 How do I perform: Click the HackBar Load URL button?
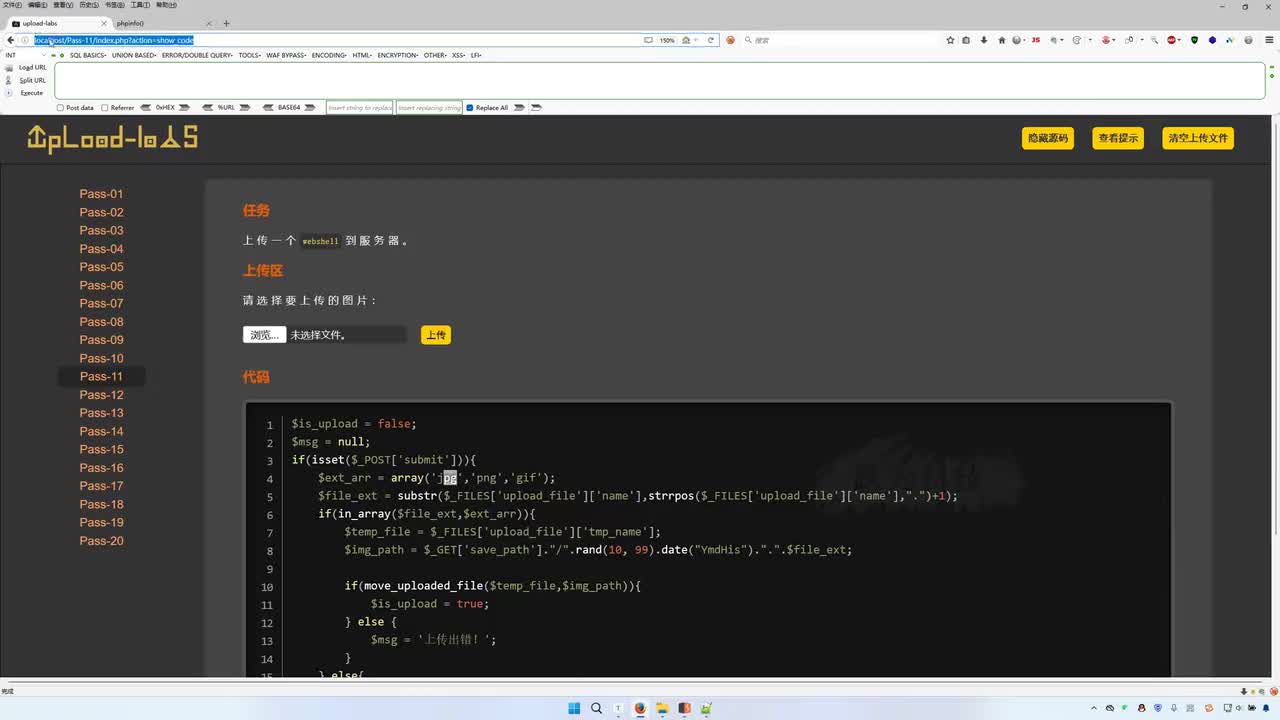32,68
